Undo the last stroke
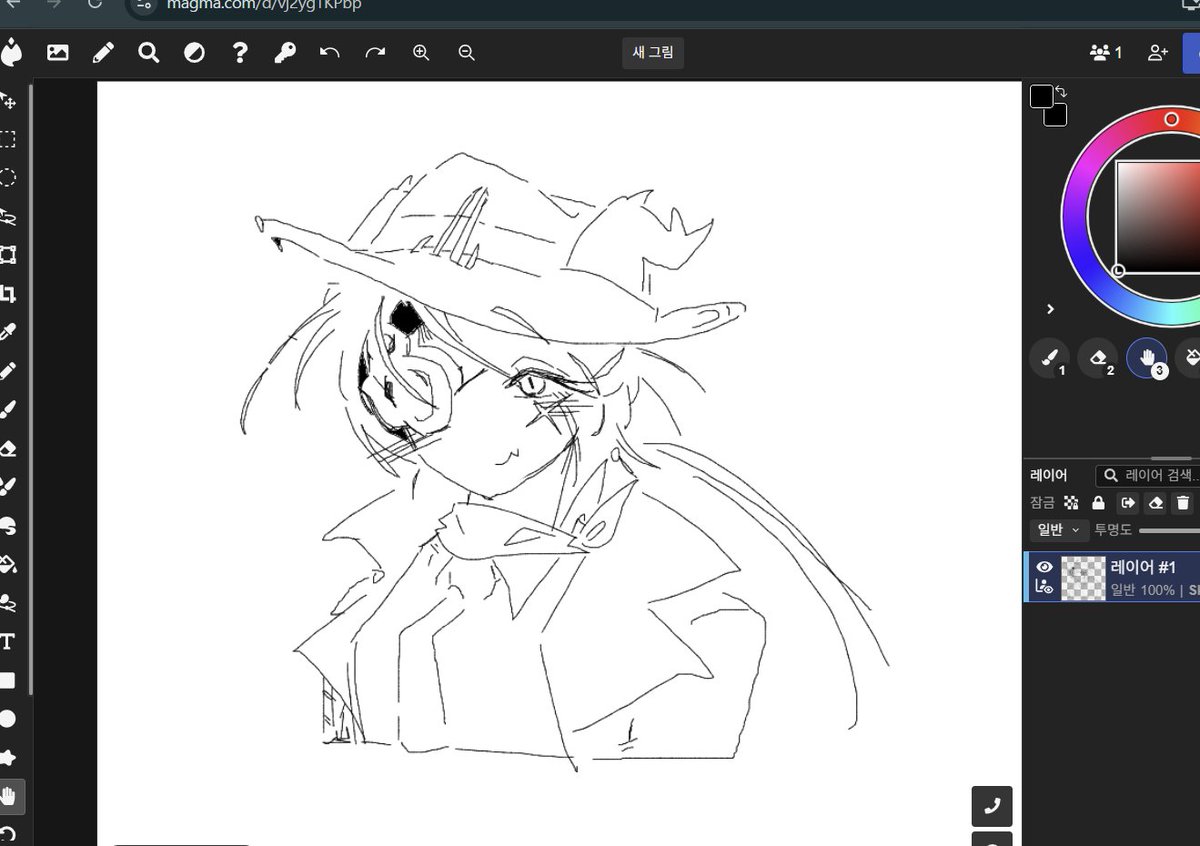Screen dimensions: 1200x846 pyautogui.click(x=330, y=53)
